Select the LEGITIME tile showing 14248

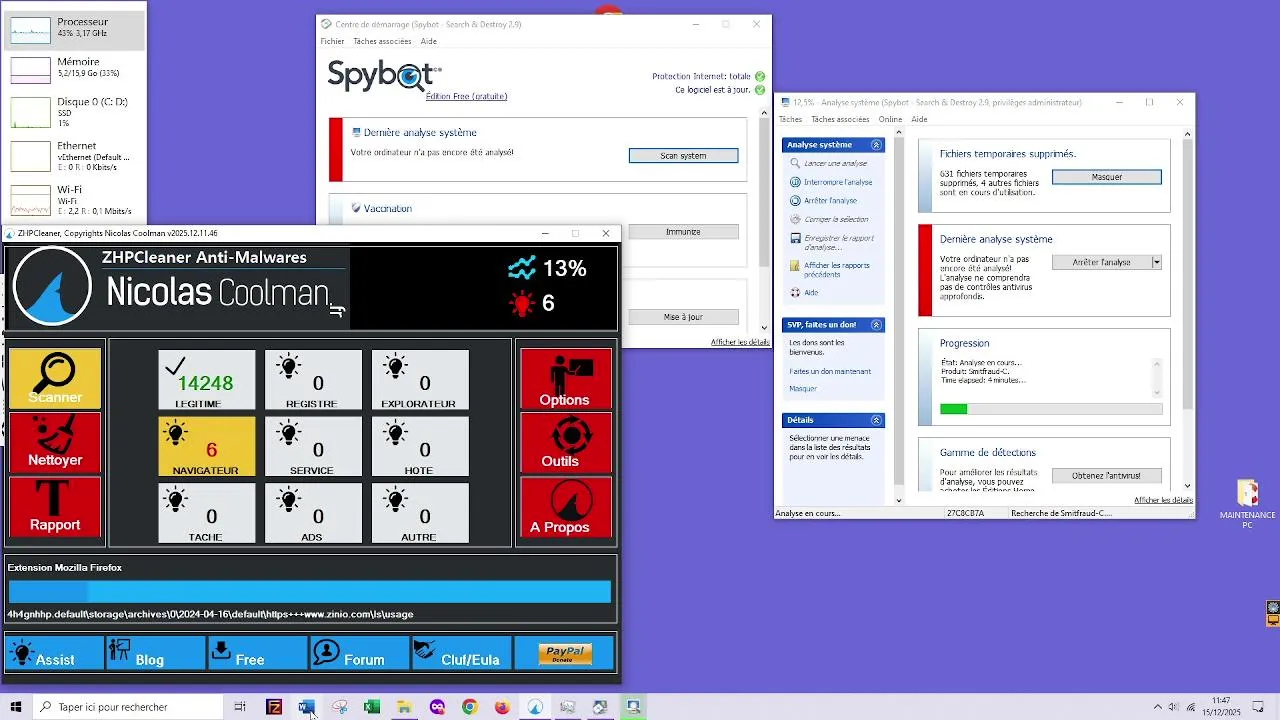(x=207, y=379)
